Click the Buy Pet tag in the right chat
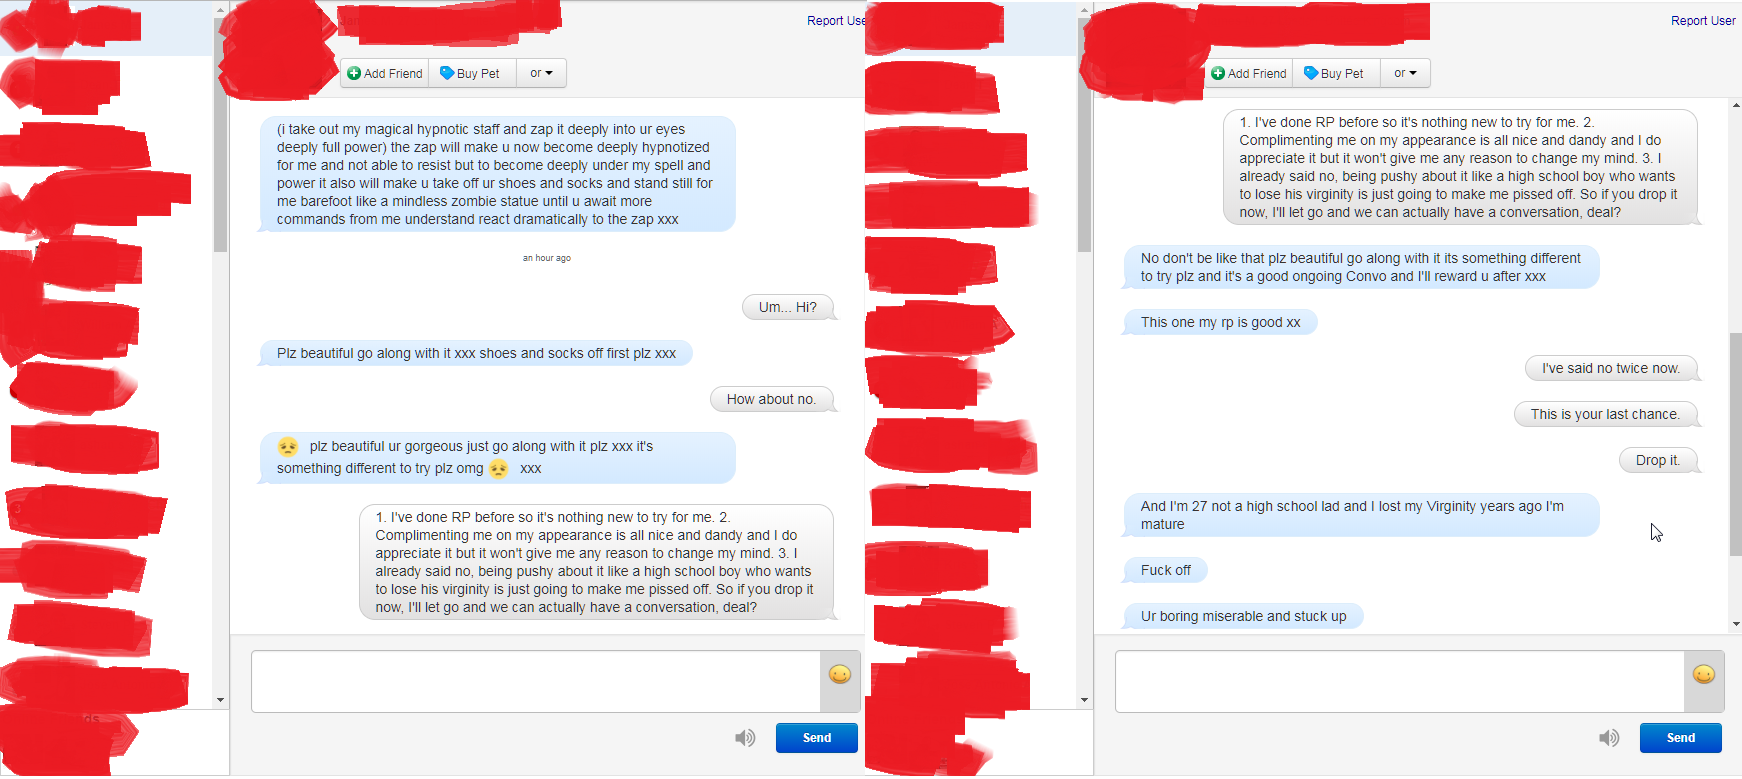1742x779 pixels. coord(1336,73)
